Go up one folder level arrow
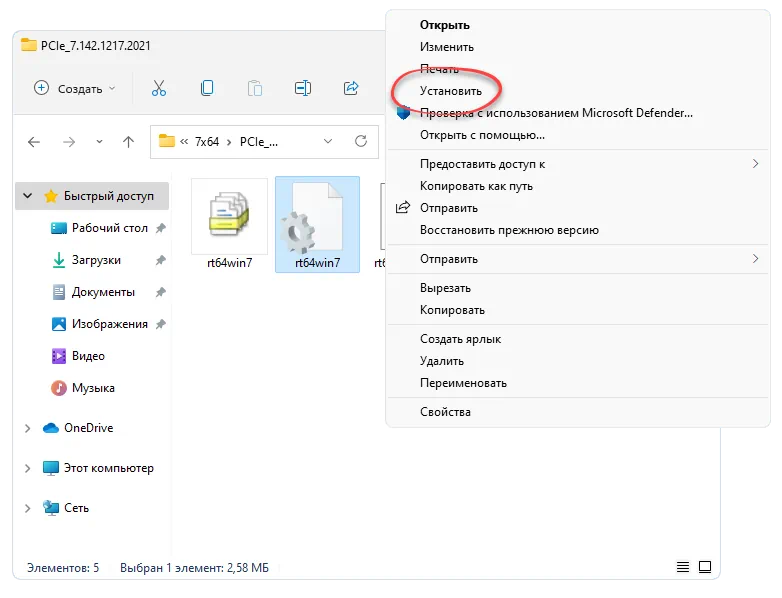This screenshot has height=598, width=782. pos(128,142)
